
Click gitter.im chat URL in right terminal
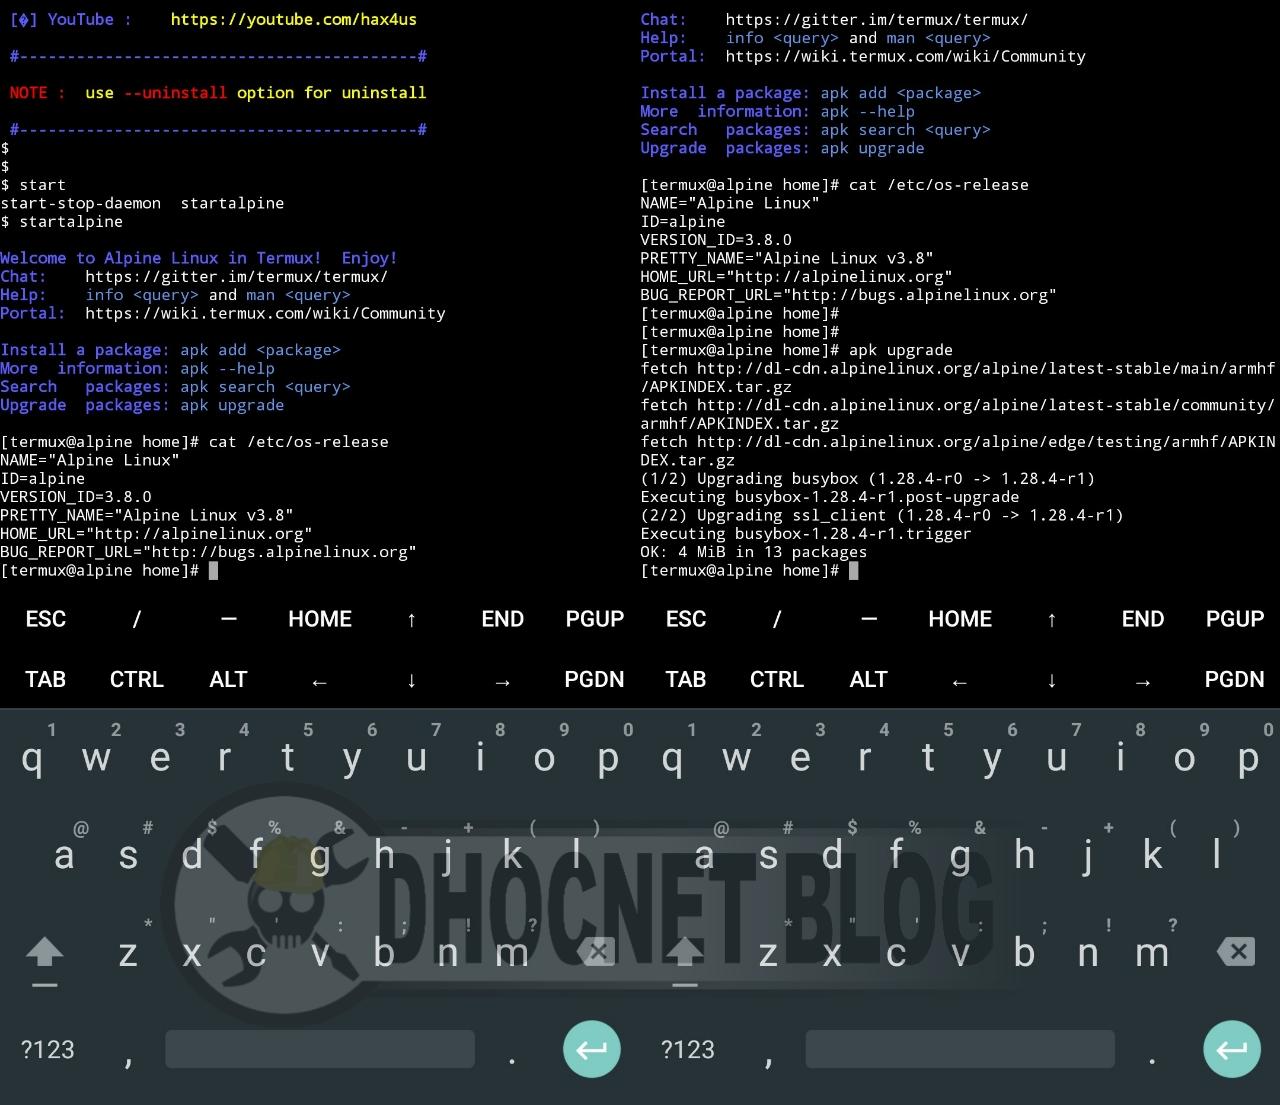click(x=877, y=19)
